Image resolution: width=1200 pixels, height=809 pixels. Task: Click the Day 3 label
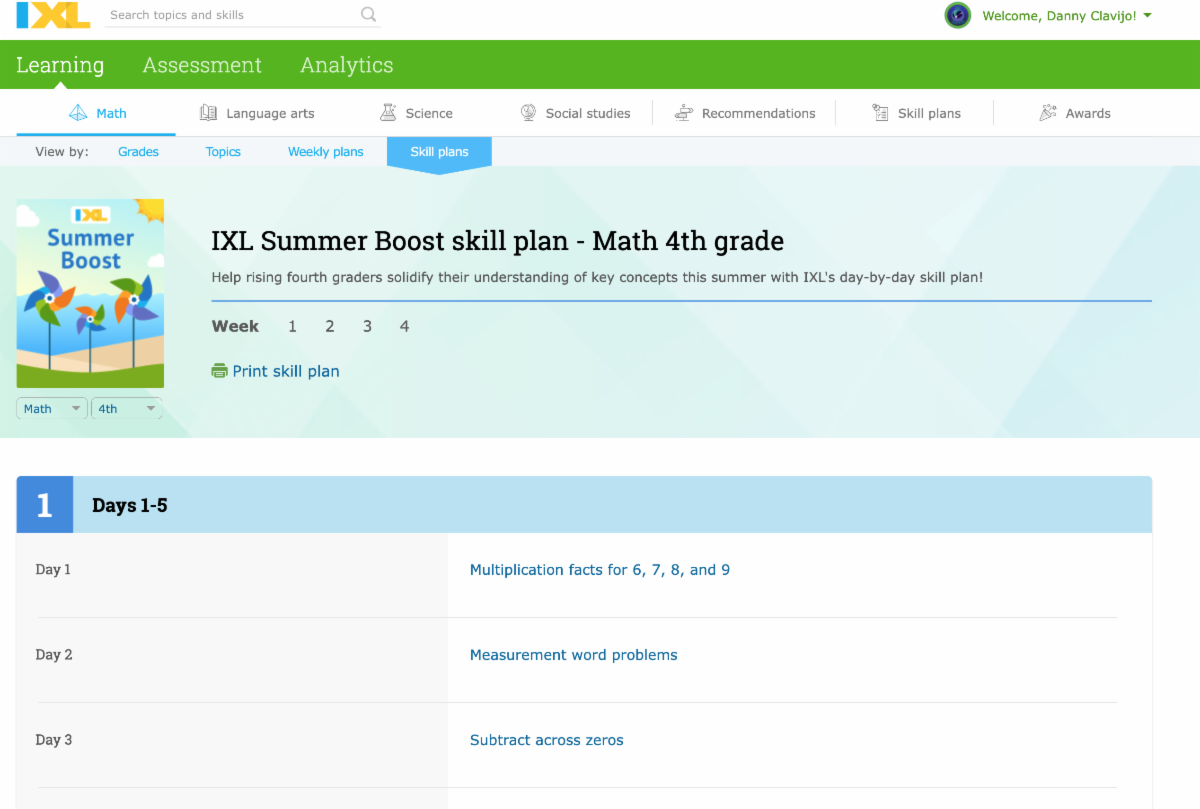tap(54, 739)
